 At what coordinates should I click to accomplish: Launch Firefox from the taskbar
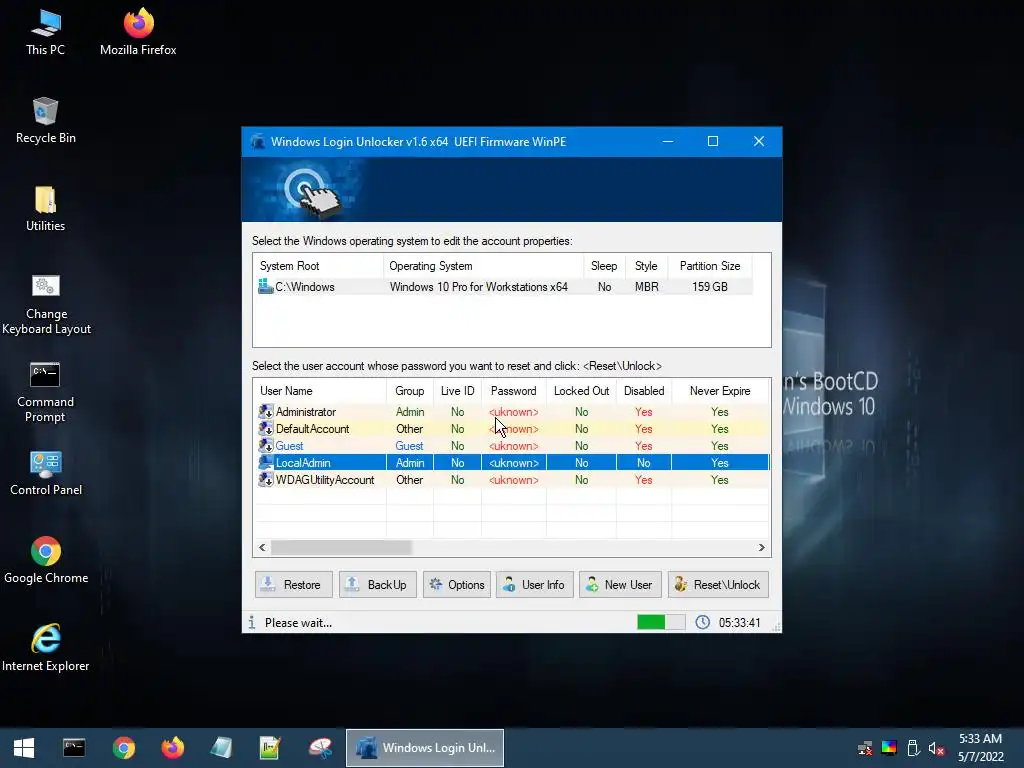coord(172,748)
